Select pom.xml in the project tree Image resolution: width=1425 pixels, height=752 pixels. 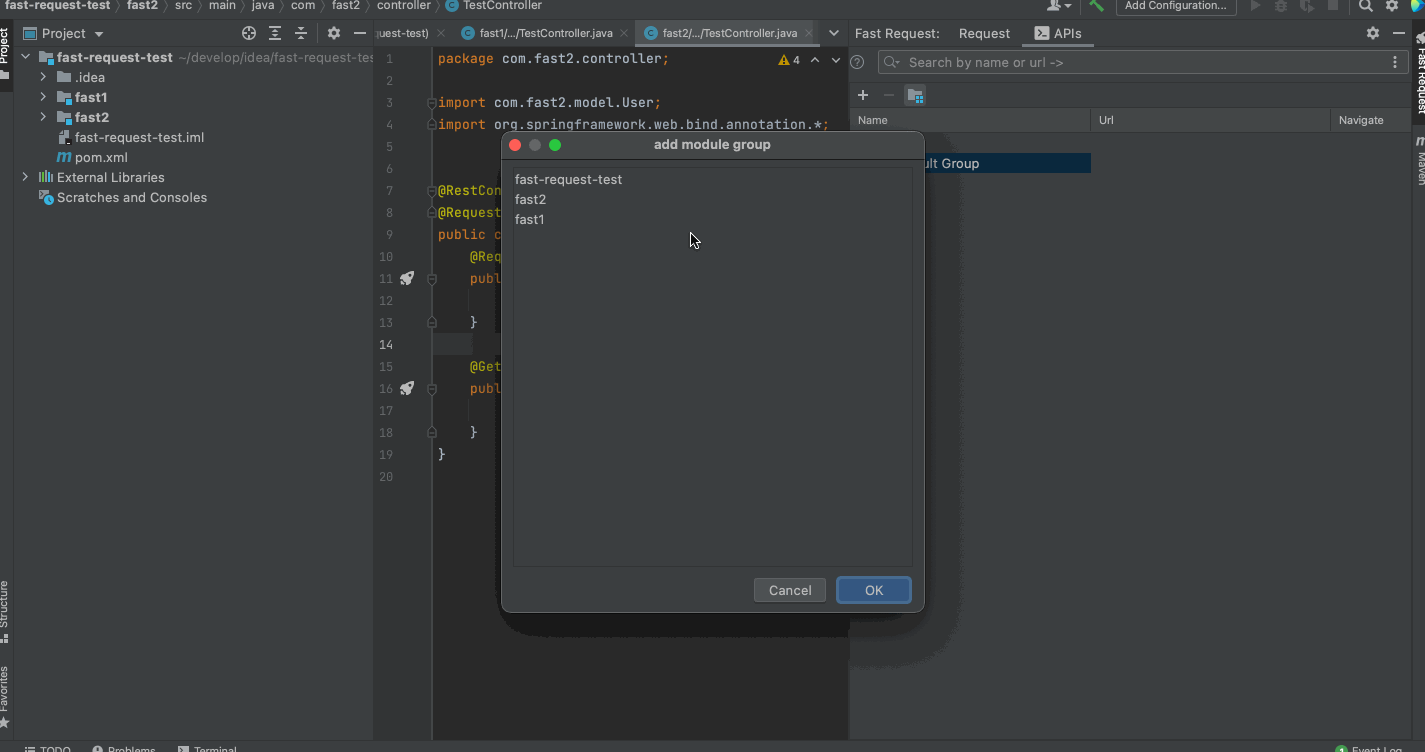[101, 157]
